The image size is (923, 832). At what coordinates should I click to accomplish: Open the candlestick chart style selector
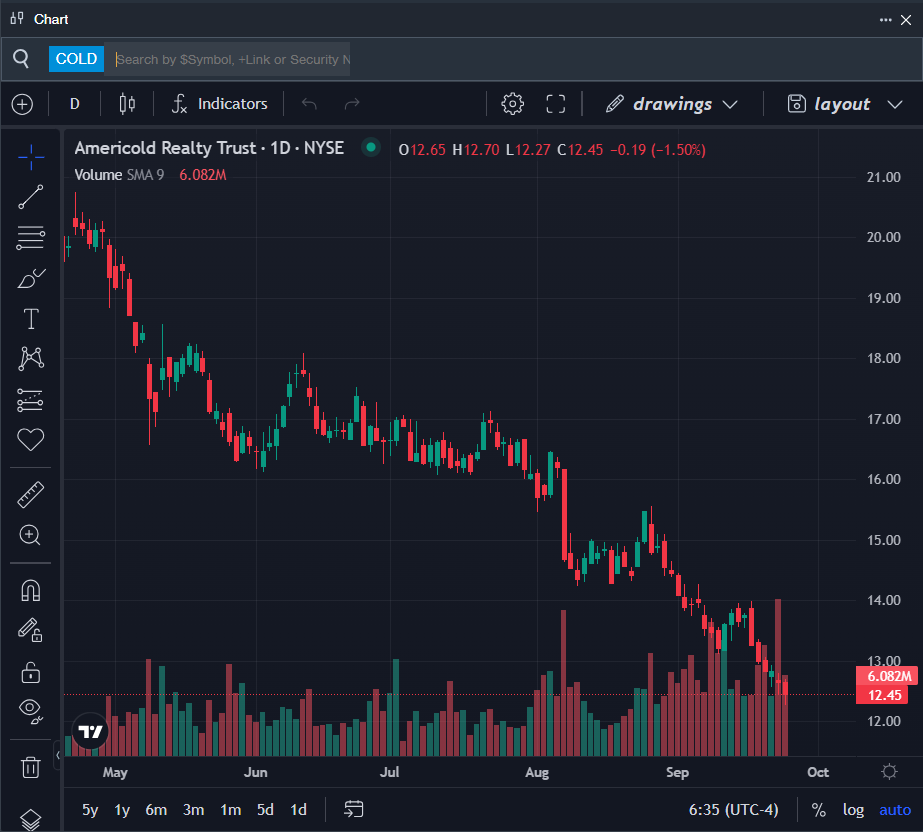127,104
